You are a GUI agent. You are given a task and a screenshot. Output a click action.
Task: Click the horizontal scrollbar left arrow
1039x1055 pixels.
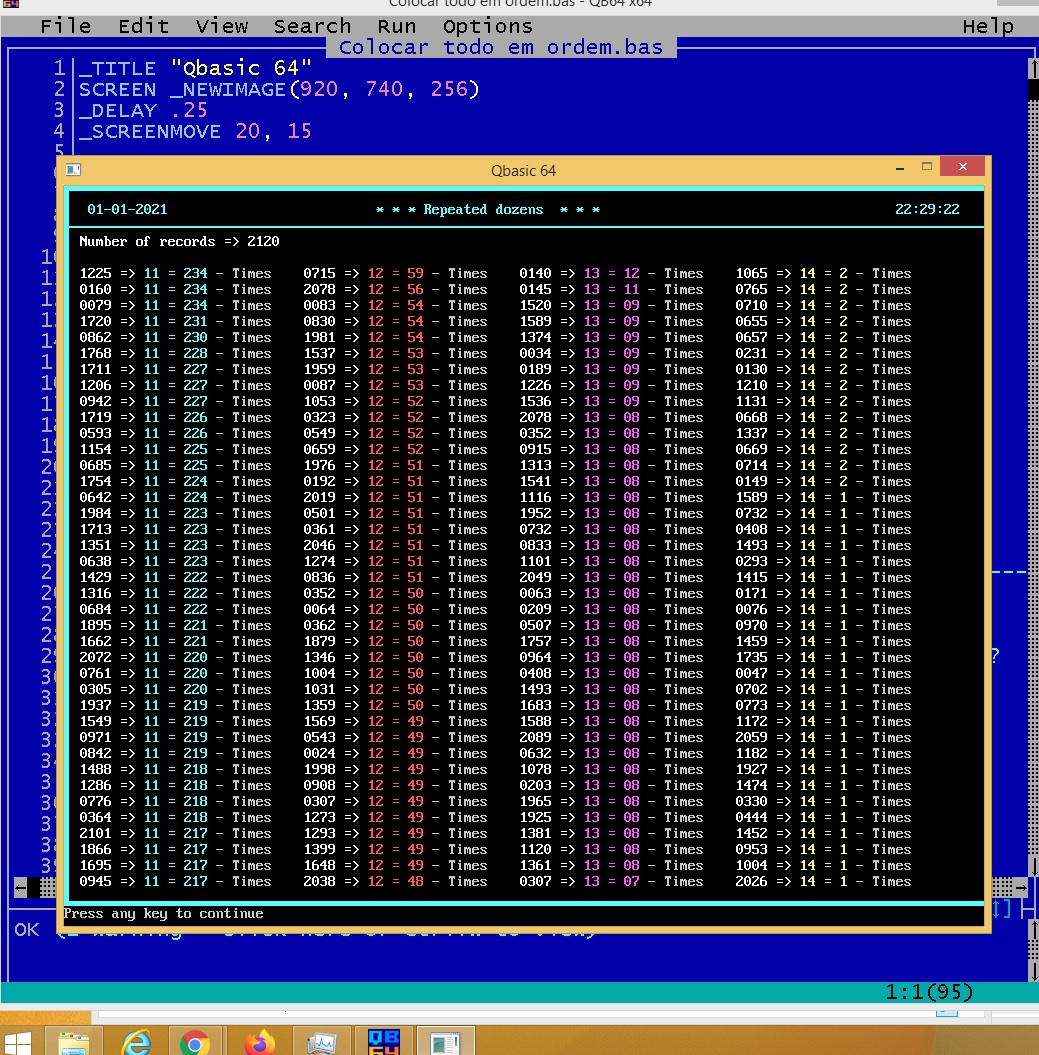[19, 887]
